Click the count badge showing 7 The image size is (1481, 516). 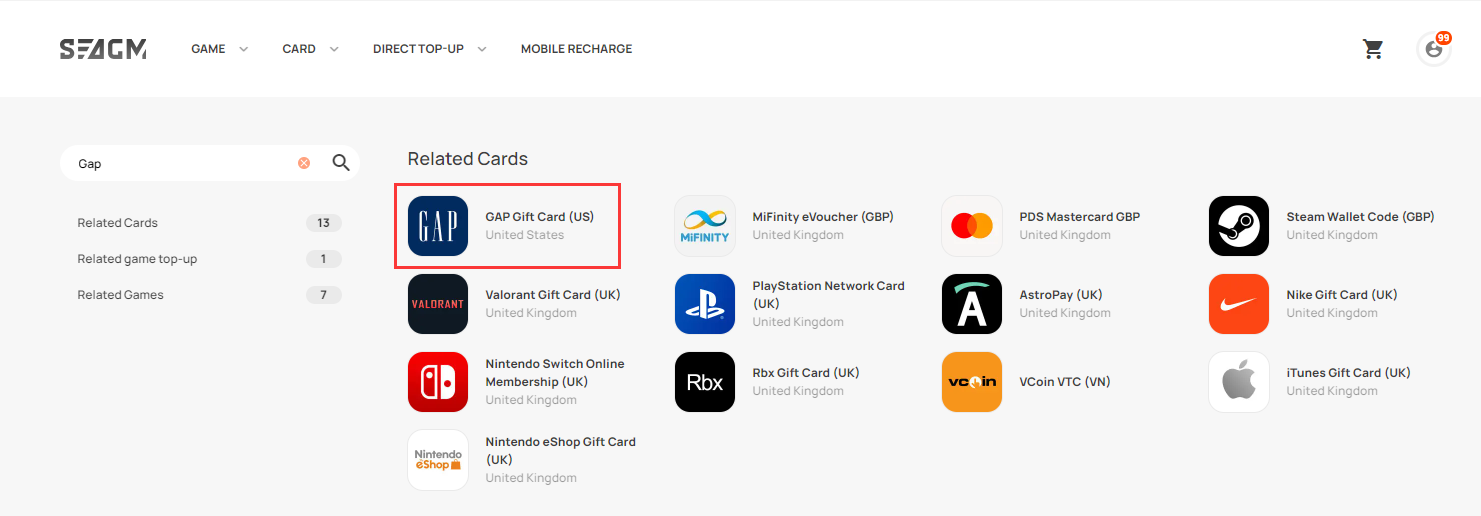(323, 295)
